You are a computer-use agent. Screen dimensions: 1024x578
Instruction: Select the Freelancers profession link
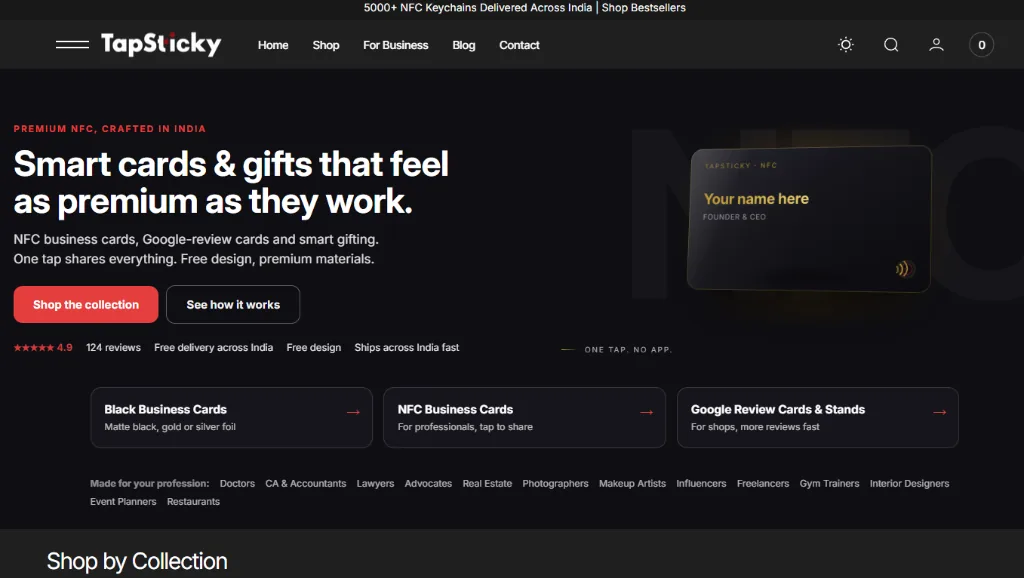763,483
